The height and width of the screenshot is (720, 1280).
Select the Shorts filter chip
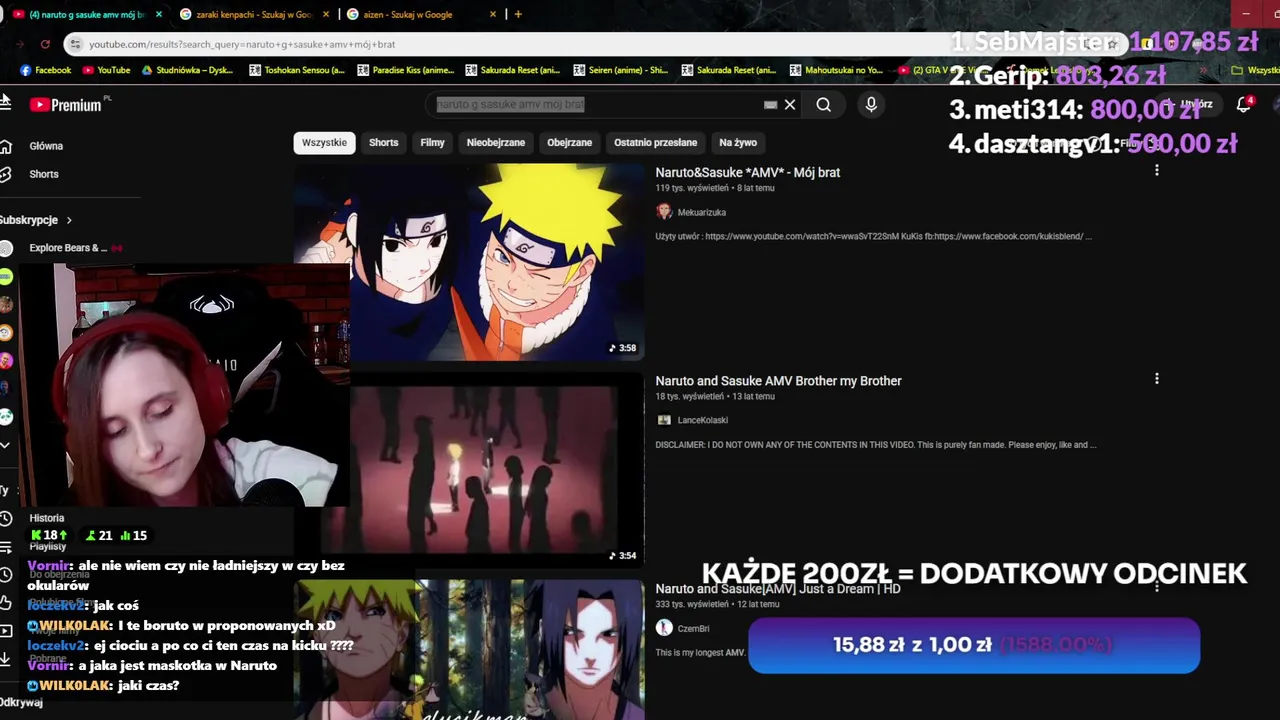coord(383,142)
